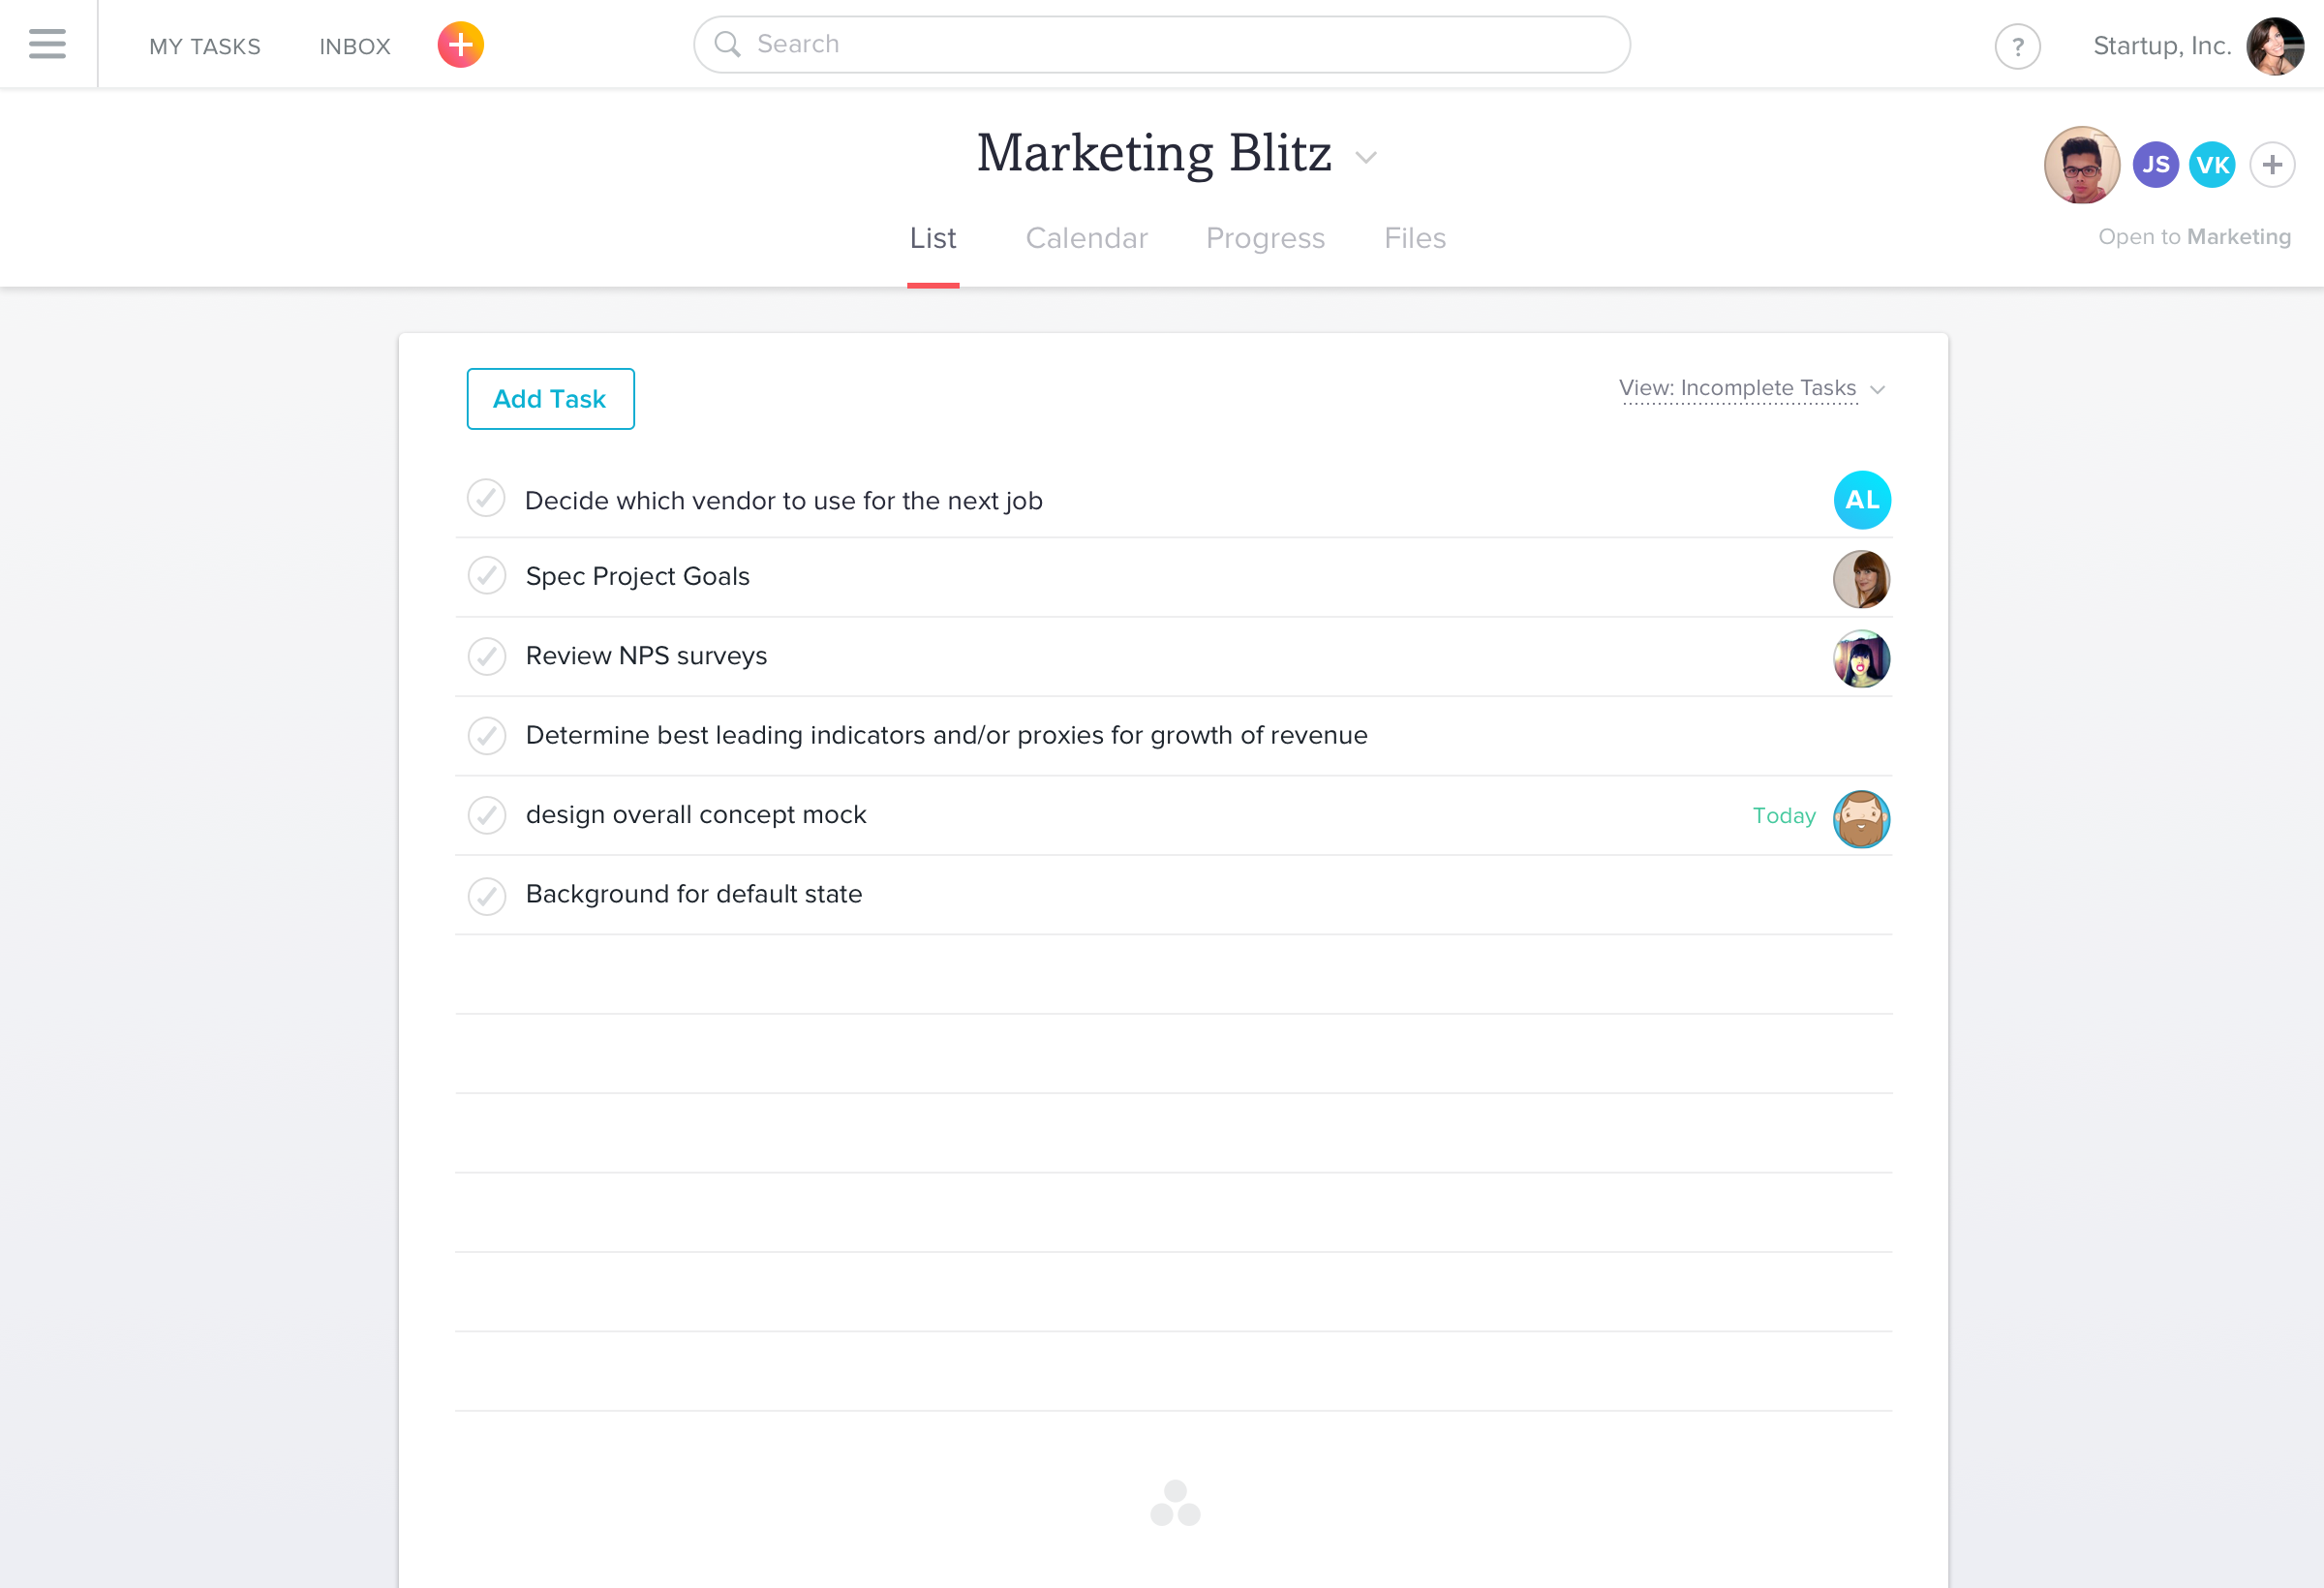The height and width of the screenshot is (1588, 2324).
Task: Open the View: Incomplete Tasks dropdown
Action: tap(1751, 388)
